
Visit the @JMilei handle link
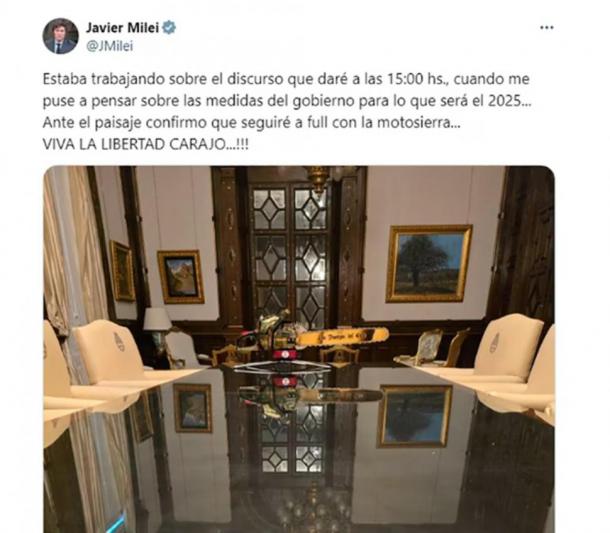click(109, 46)
